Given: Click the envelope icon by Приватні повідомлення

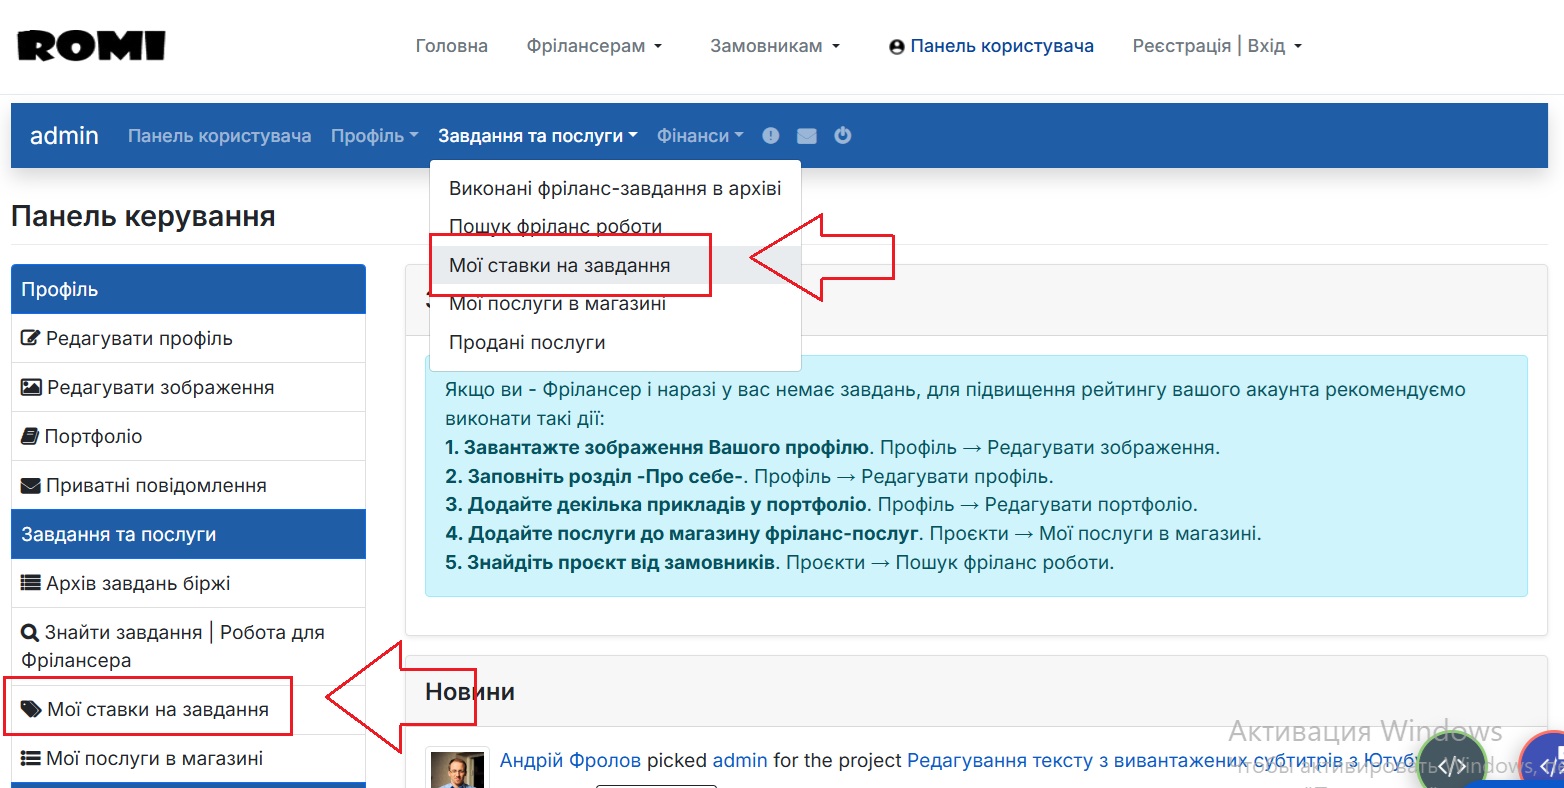Looking at the screenshot, I should point(32,485).
